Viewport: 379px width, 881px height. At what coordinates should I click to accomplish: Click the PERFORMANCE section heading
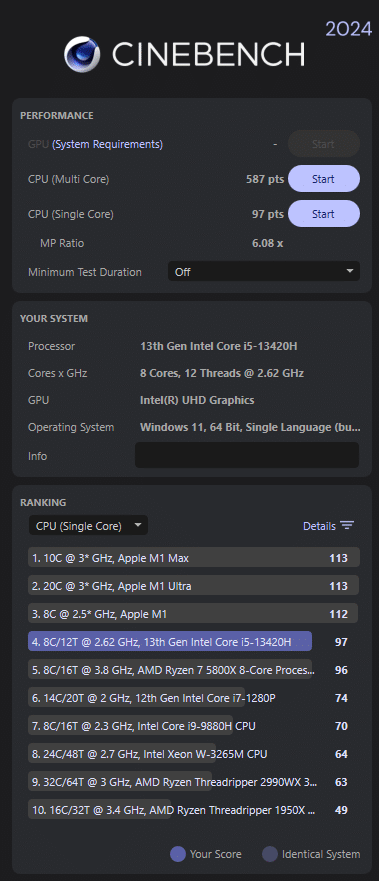[x=57, y=116]
